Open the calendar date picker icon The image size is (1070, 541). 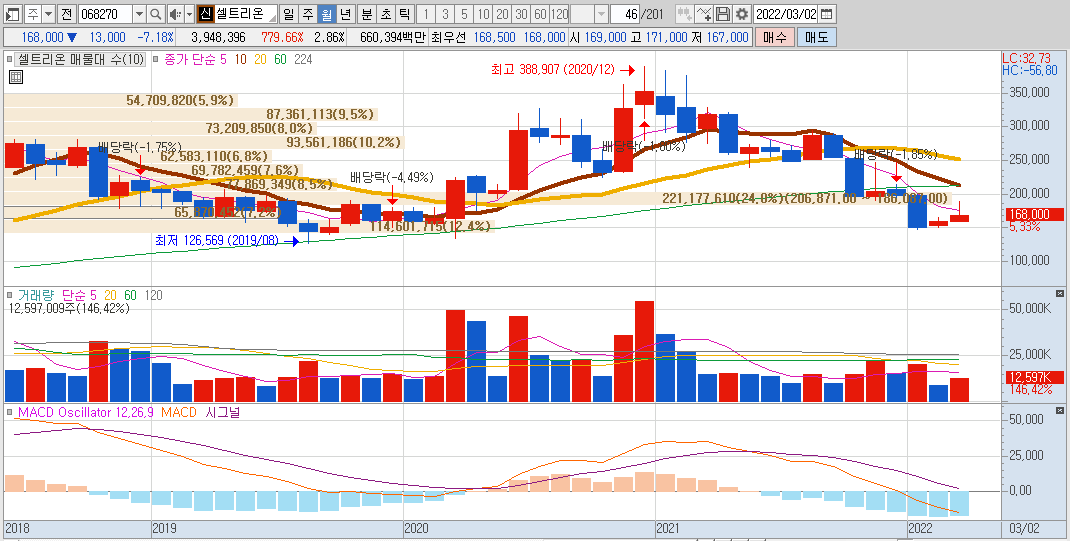(x=826, y=14)
